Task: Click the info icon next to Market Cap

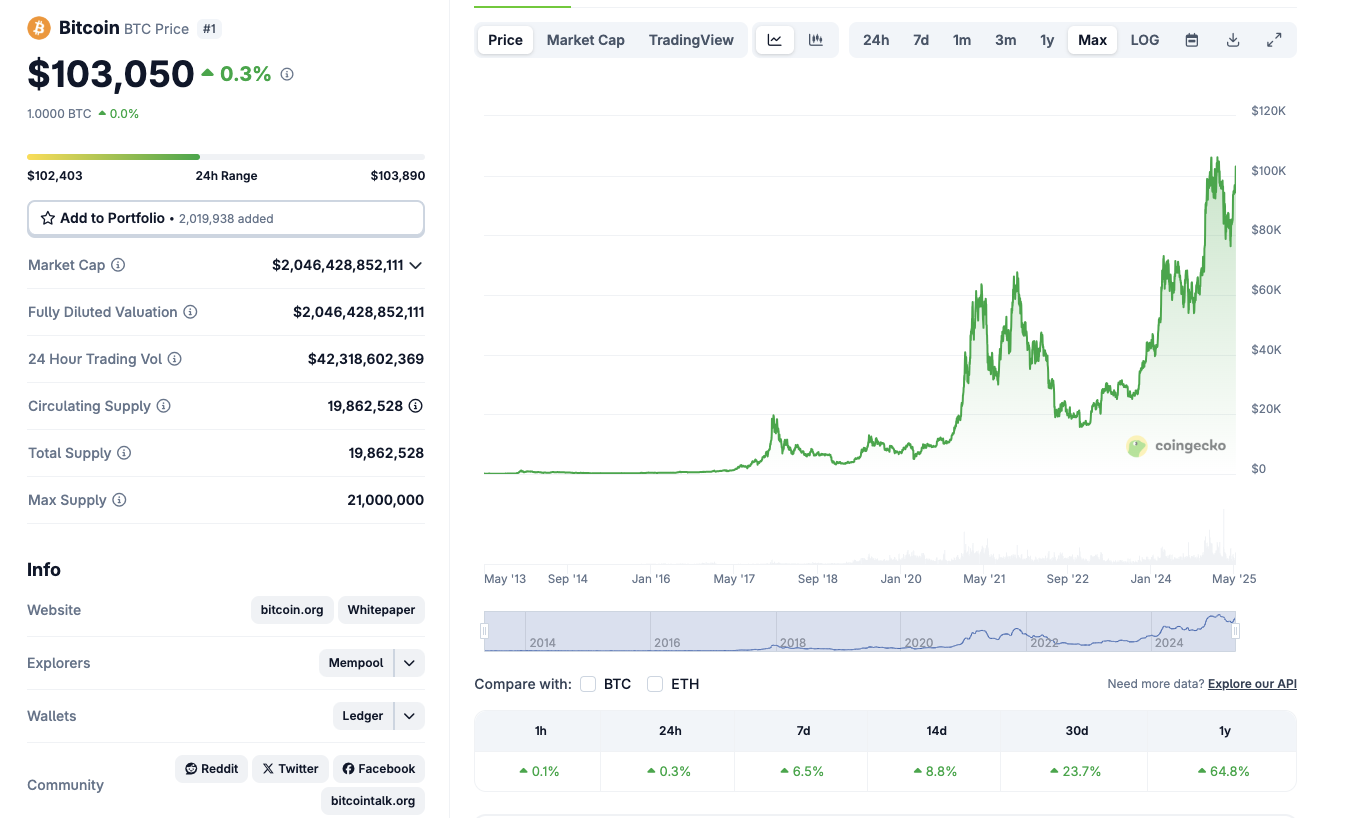Action: pyautogui.click(x=118, y=265)
